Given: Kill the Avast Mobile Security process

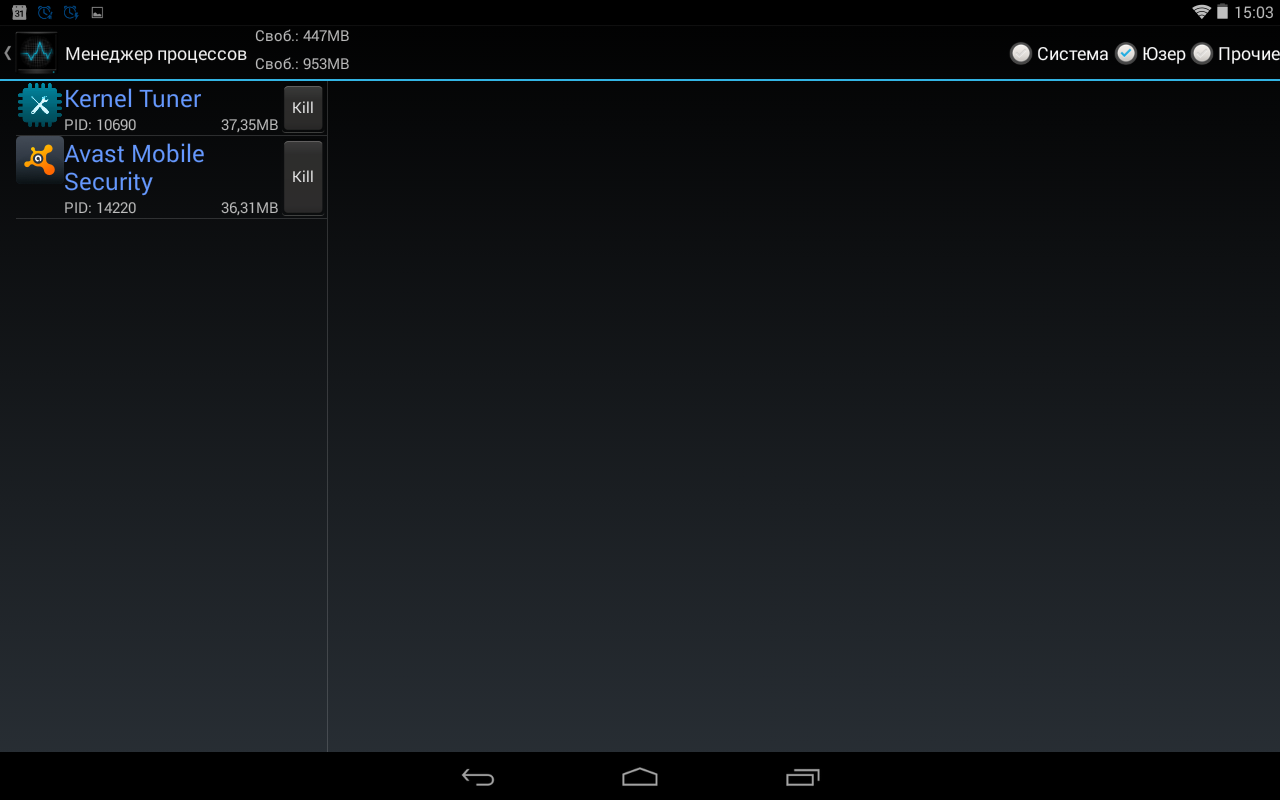Looking at the screenshot, I should [x=303, y=177].
